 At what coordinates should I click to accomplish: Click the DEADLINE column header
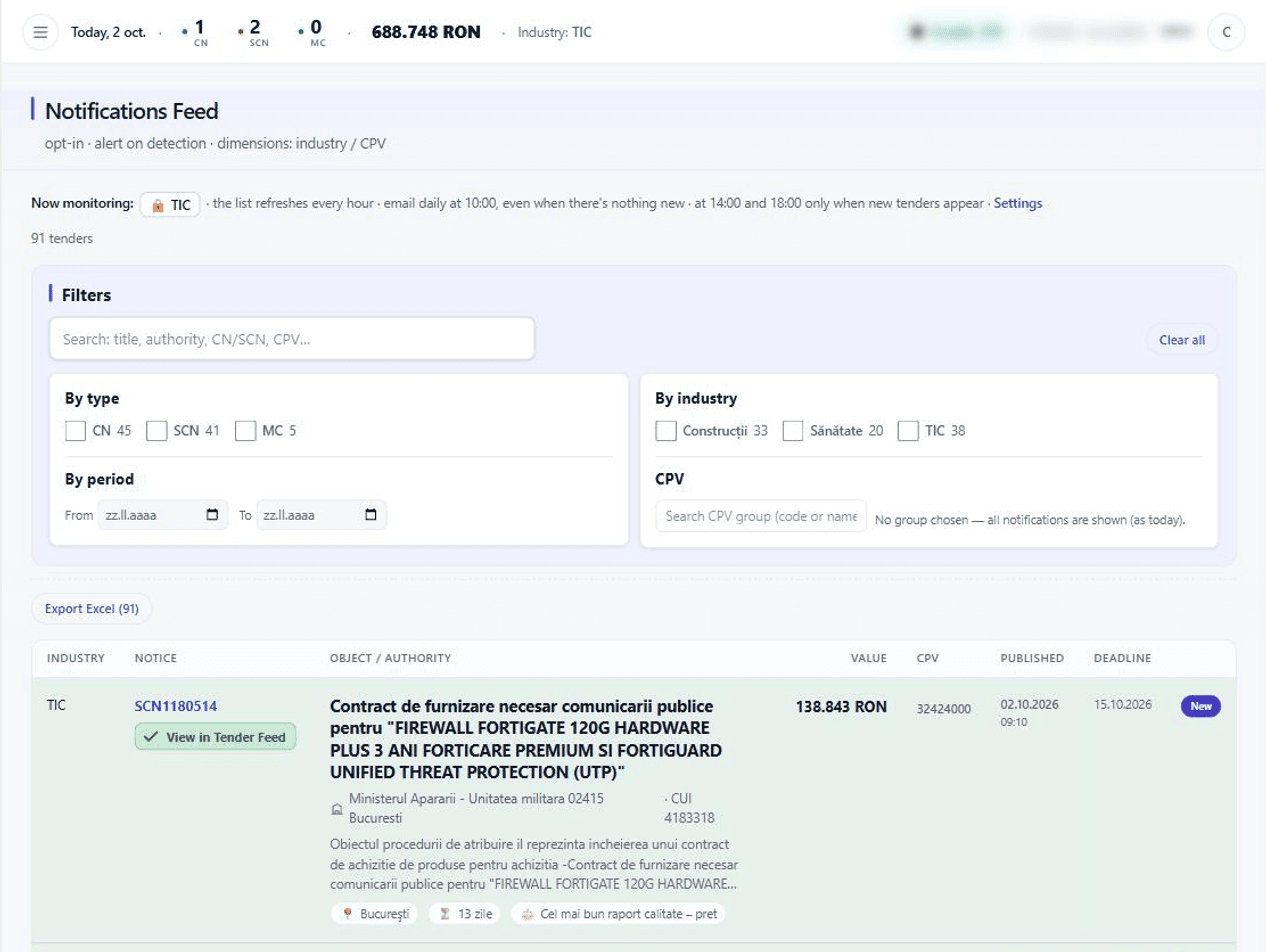pyautogui.click(x=1123, y=658)
